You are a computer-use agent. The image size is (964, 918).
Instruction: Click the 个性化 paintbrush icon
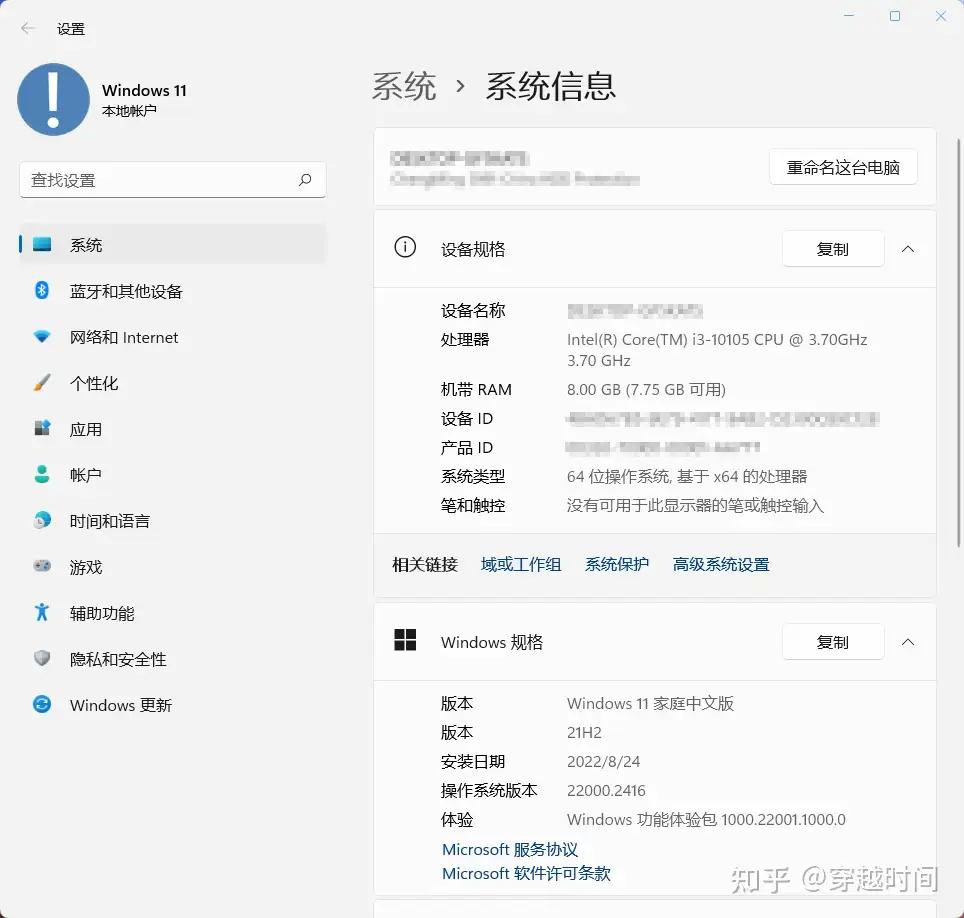point(42,382)
